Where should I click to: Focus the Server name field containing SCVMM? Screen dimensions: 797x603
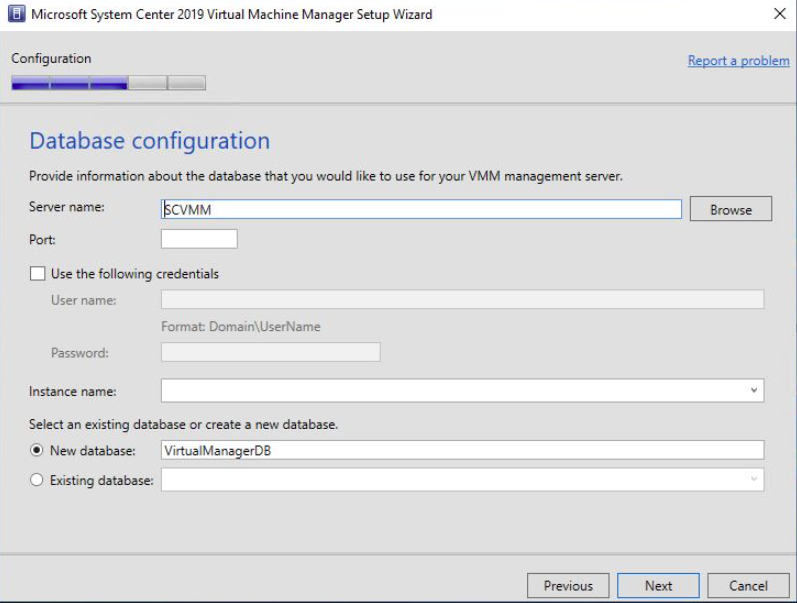click(x=421, y=209)
